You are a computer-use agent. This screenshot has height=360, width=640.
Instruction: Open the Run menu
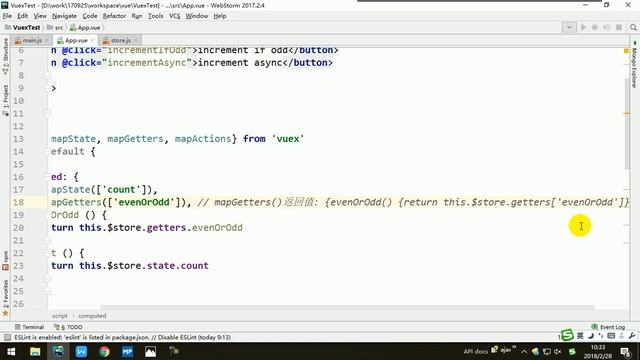coord(137,16)
